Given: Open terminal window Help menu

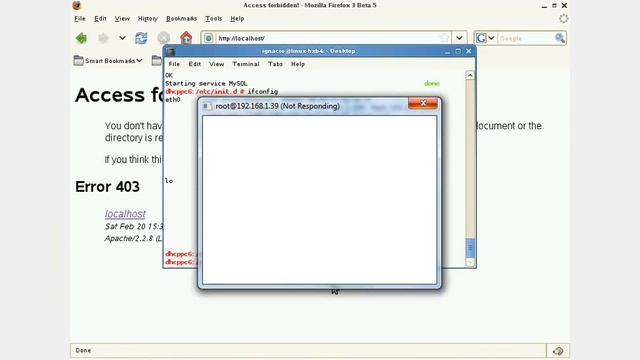Looking at the screenshot, I should [298, 64].
